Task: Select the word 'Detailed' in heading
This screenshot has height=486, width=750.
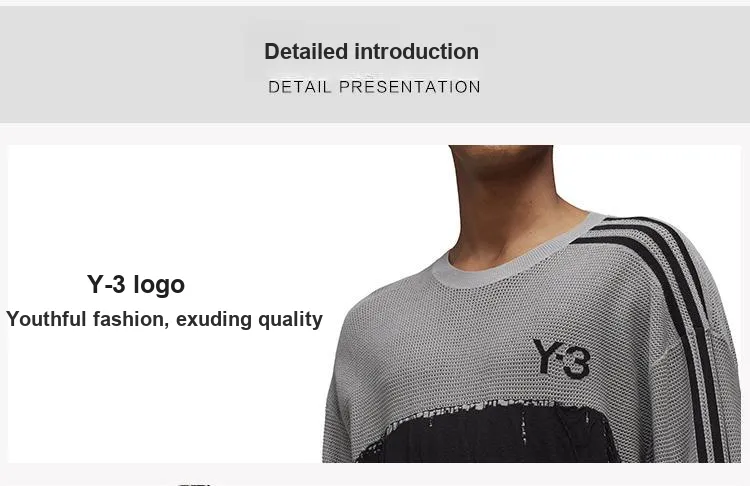Action: click(306, 52)
